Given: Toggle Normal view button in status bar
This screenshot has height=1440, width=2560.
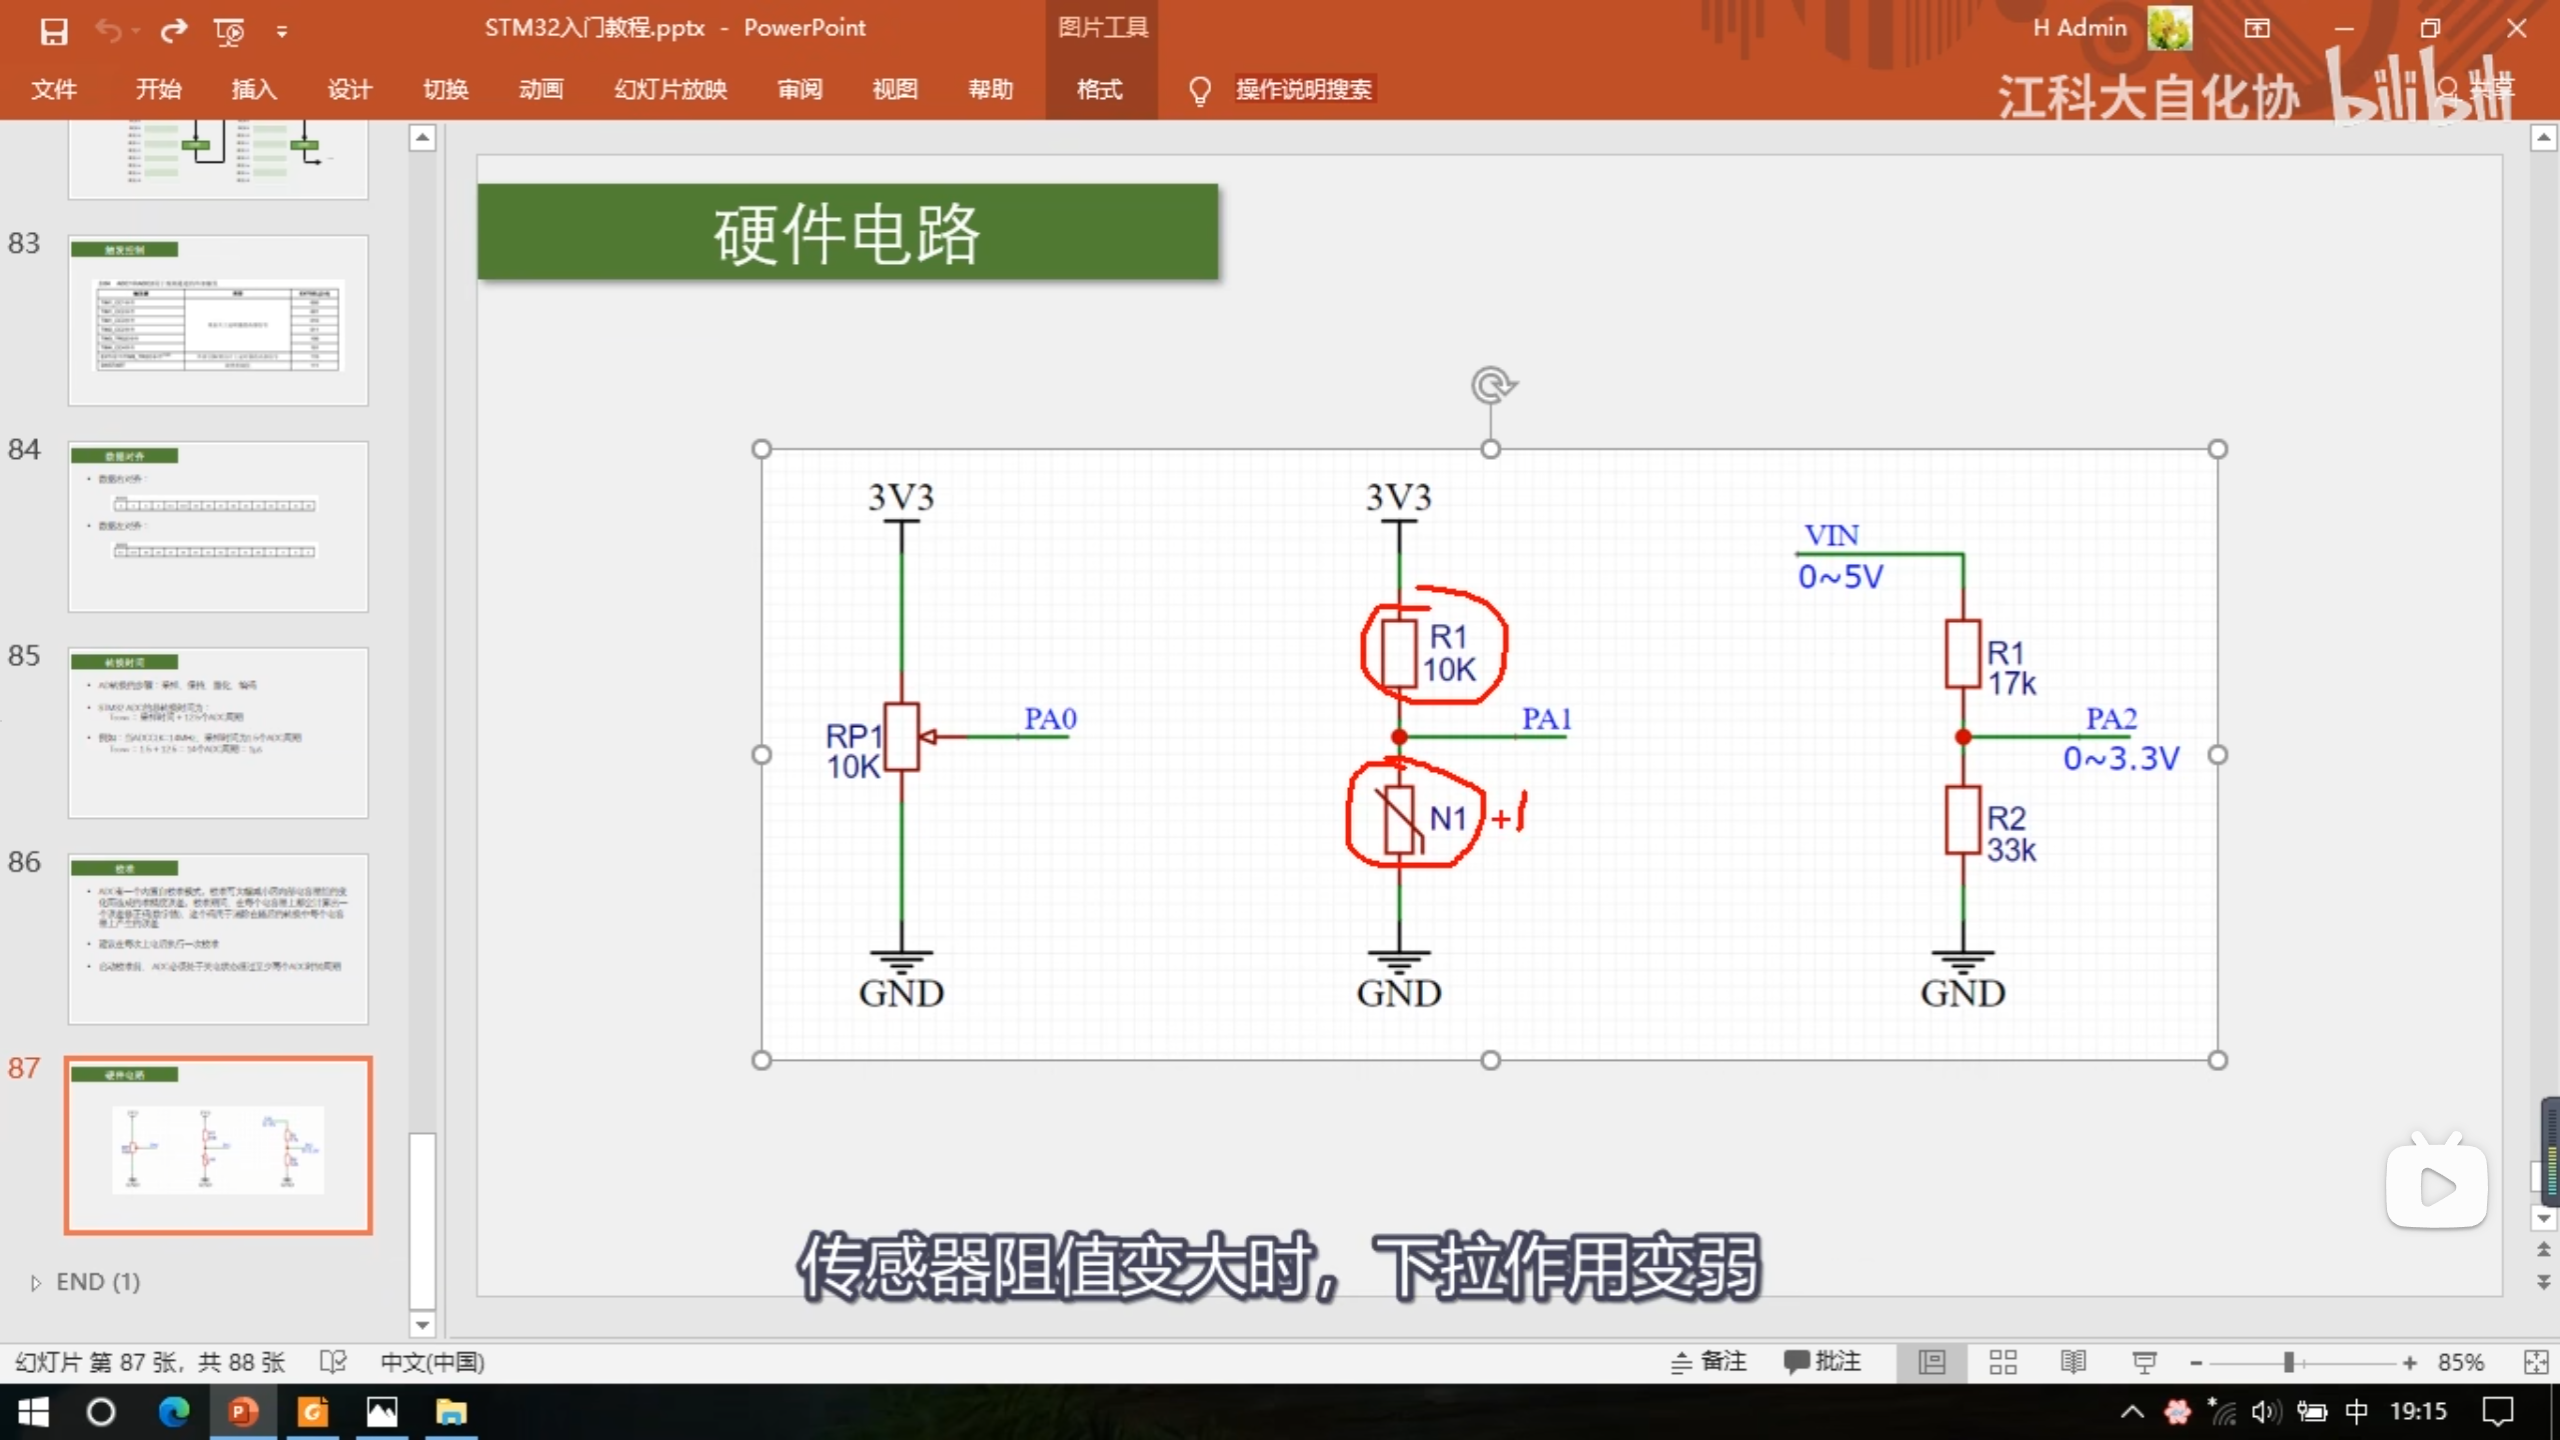Looking at the screenshot, I should click(x=1931, y=1362).
